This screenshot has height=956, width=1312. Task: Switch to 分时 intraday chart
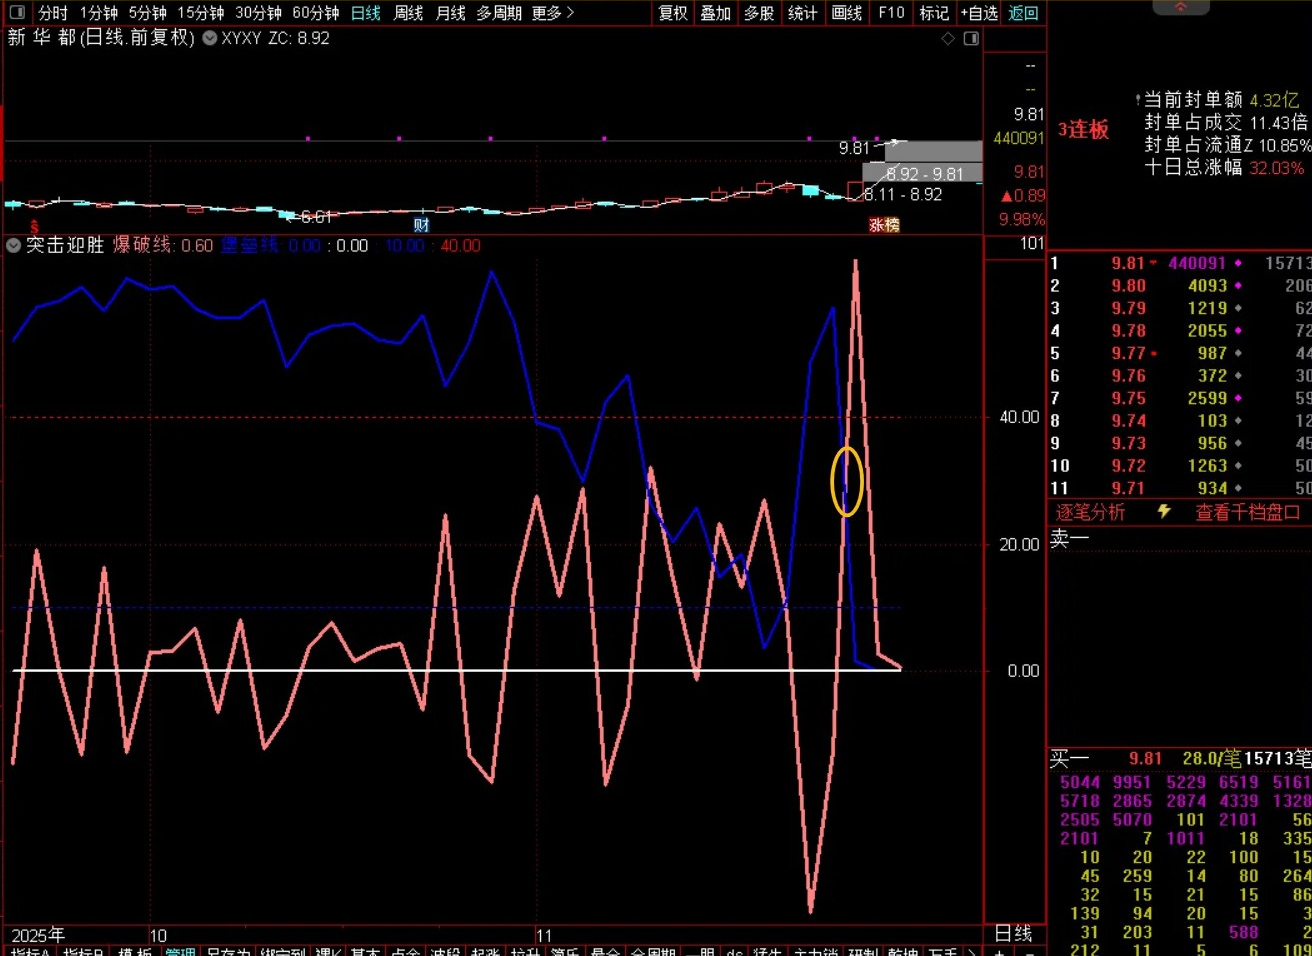(53, 13)
